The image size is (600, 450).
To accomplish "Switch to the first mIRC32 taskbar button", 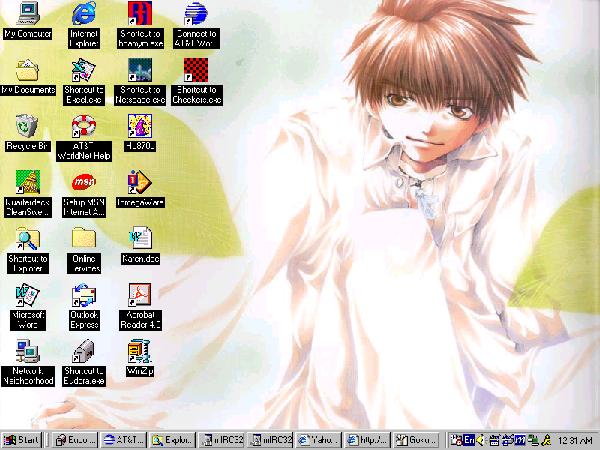I will tap(222, 439).
